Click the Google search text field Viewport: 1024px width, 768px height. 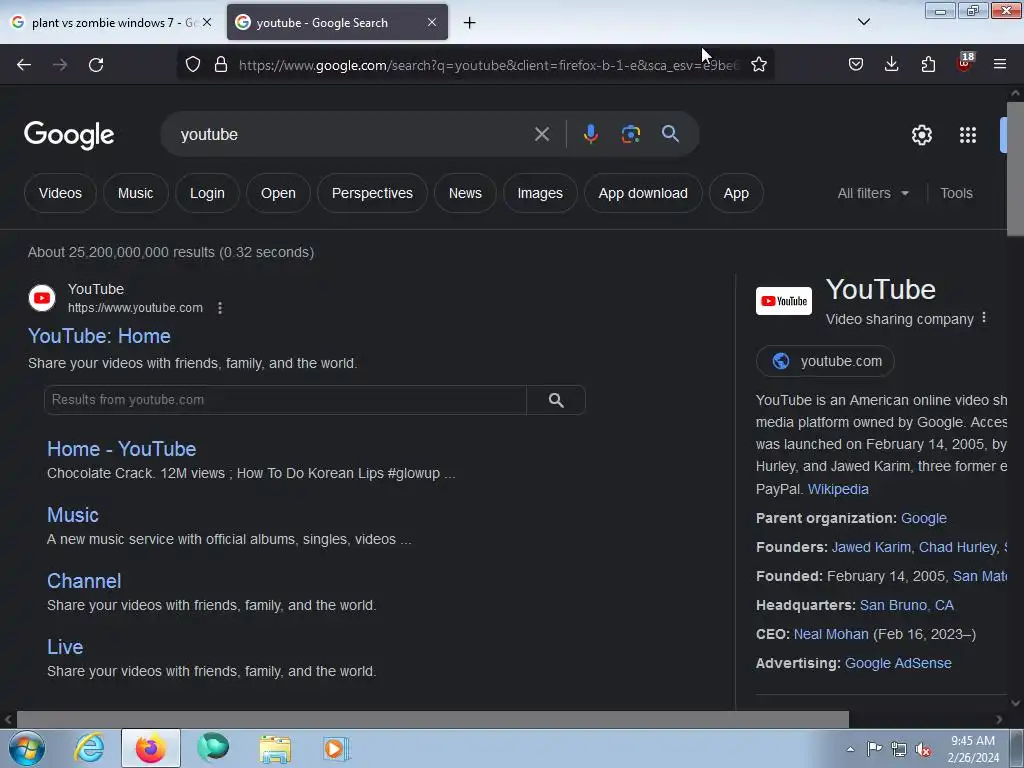(353, 135)
